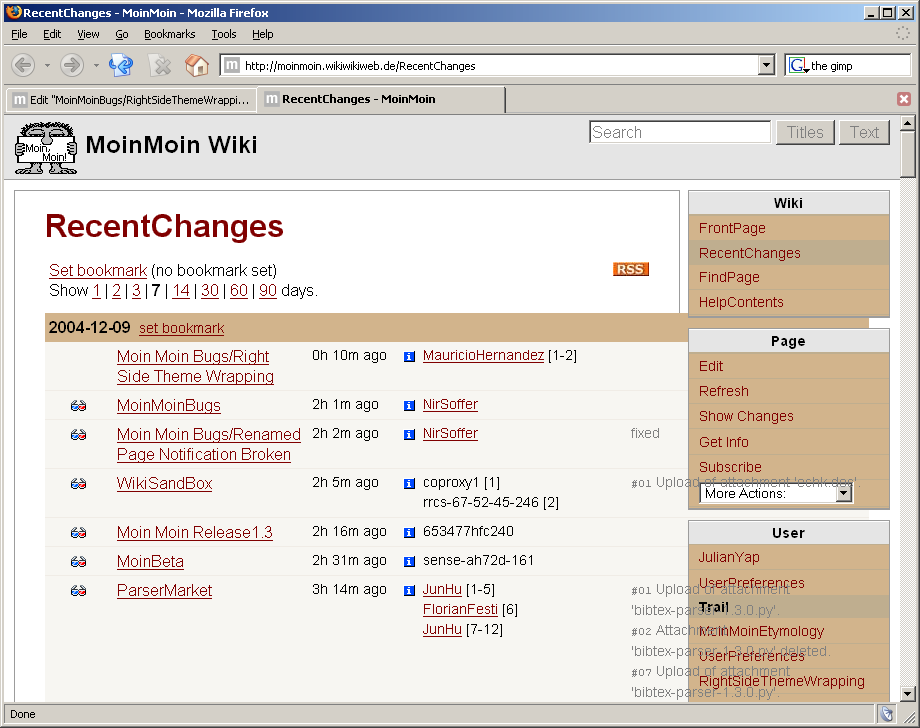Switch to the Edit MoinMoinBugs/RightSideThemeWrapping tab
The image size is (920, 728).
pyautogui.click(x=132, y=100)
